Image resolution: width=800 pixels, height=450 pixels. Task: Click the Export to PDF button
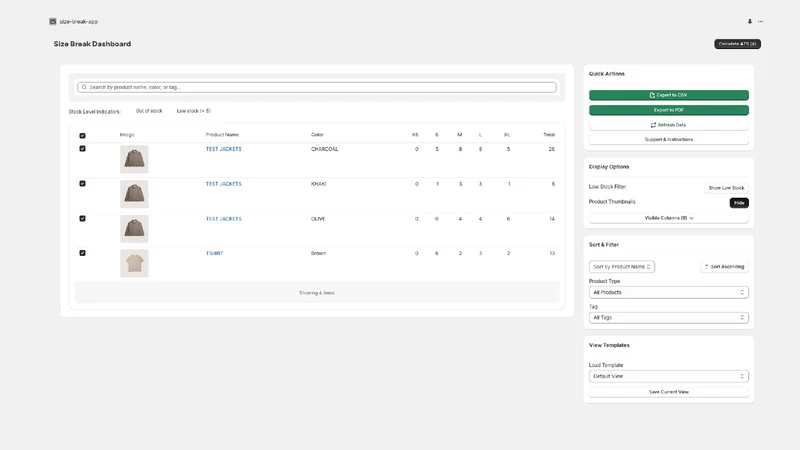coord(668,110)
